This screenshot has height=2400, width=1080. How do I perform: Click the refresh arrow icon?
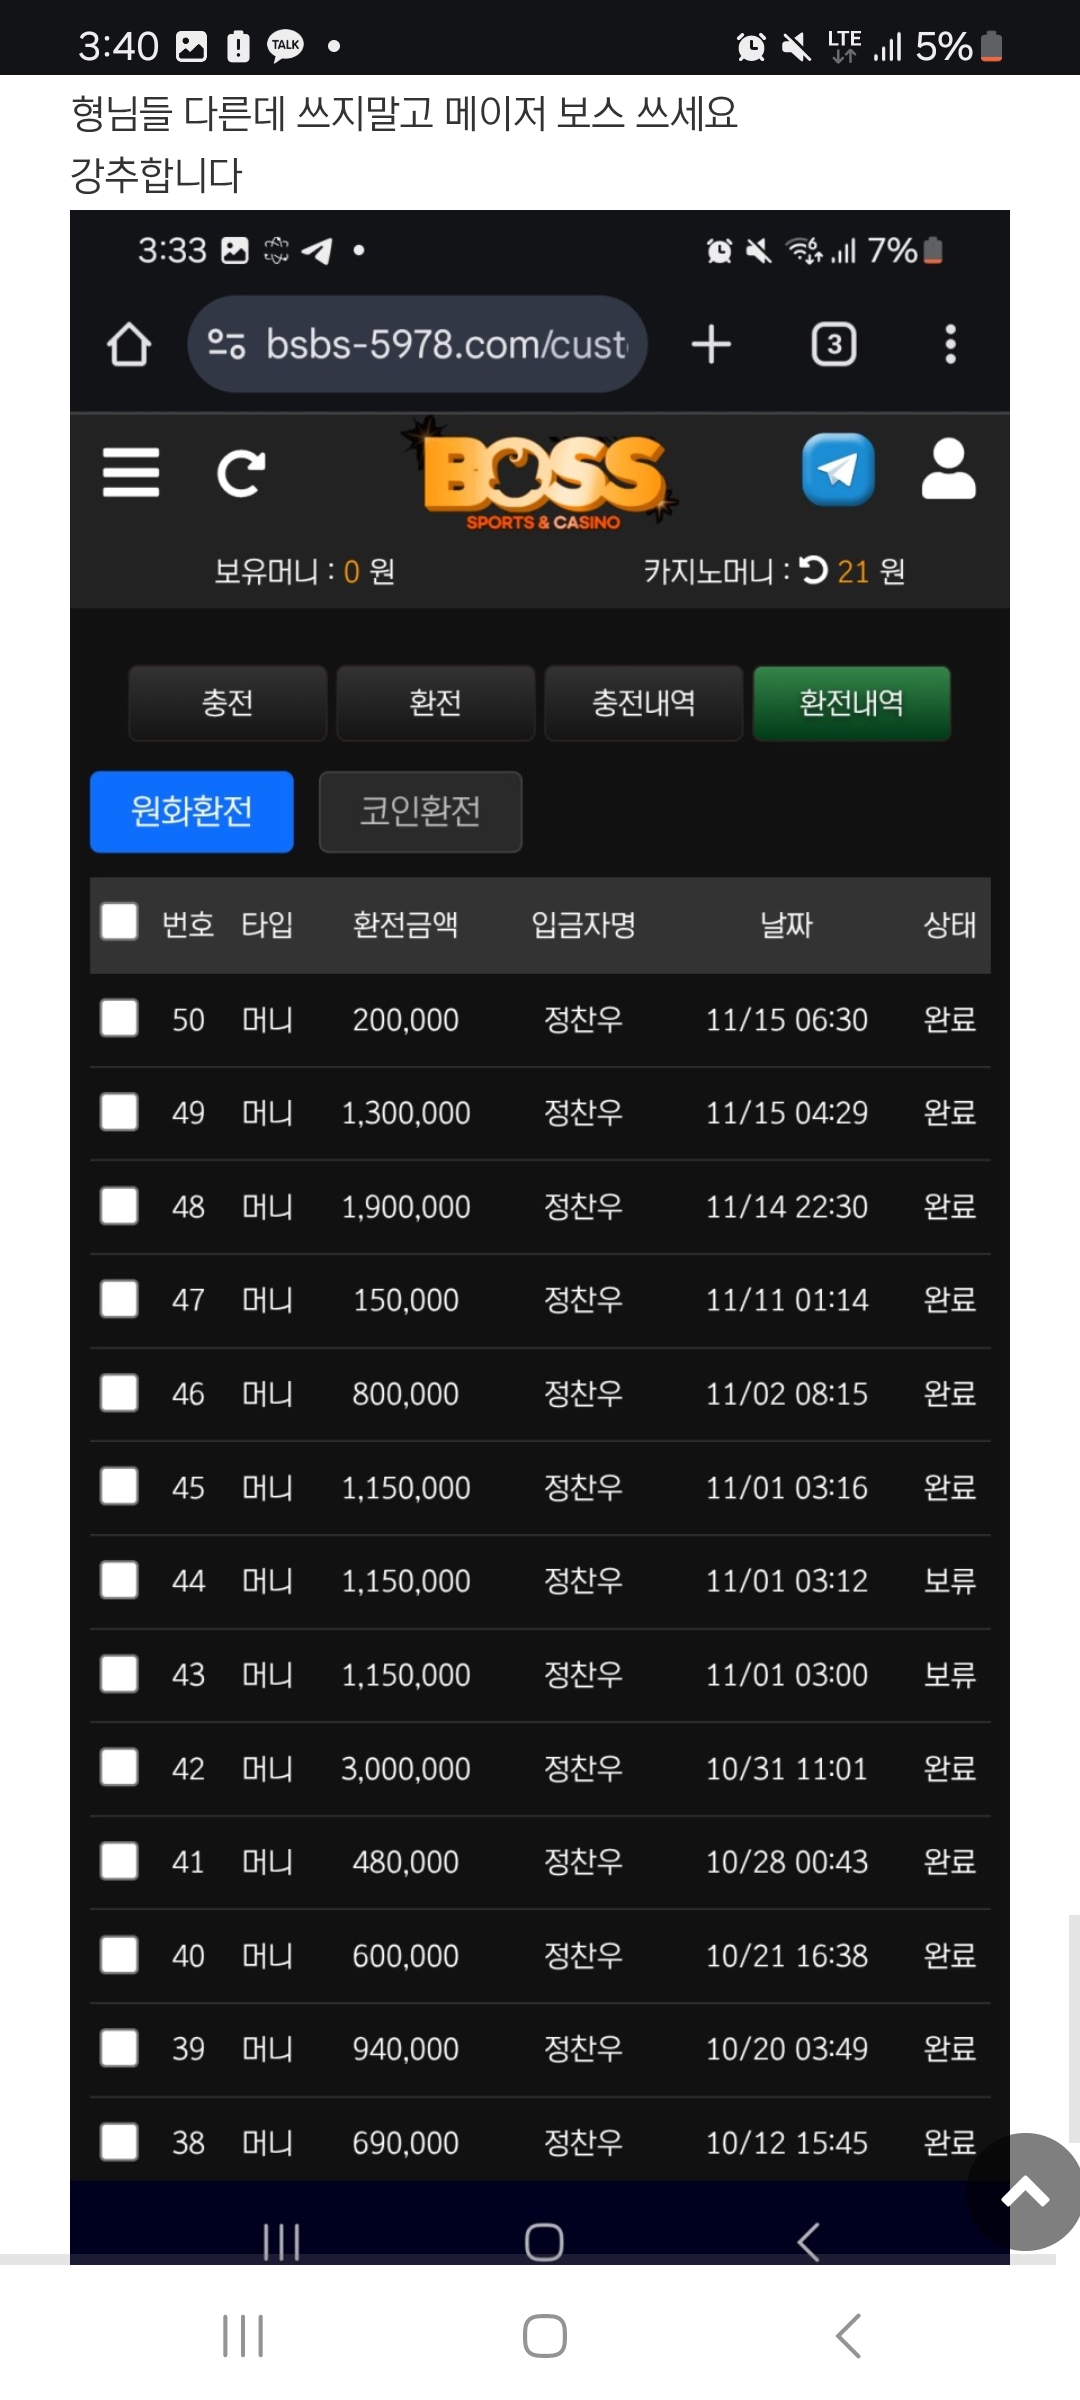coord(241,474)
